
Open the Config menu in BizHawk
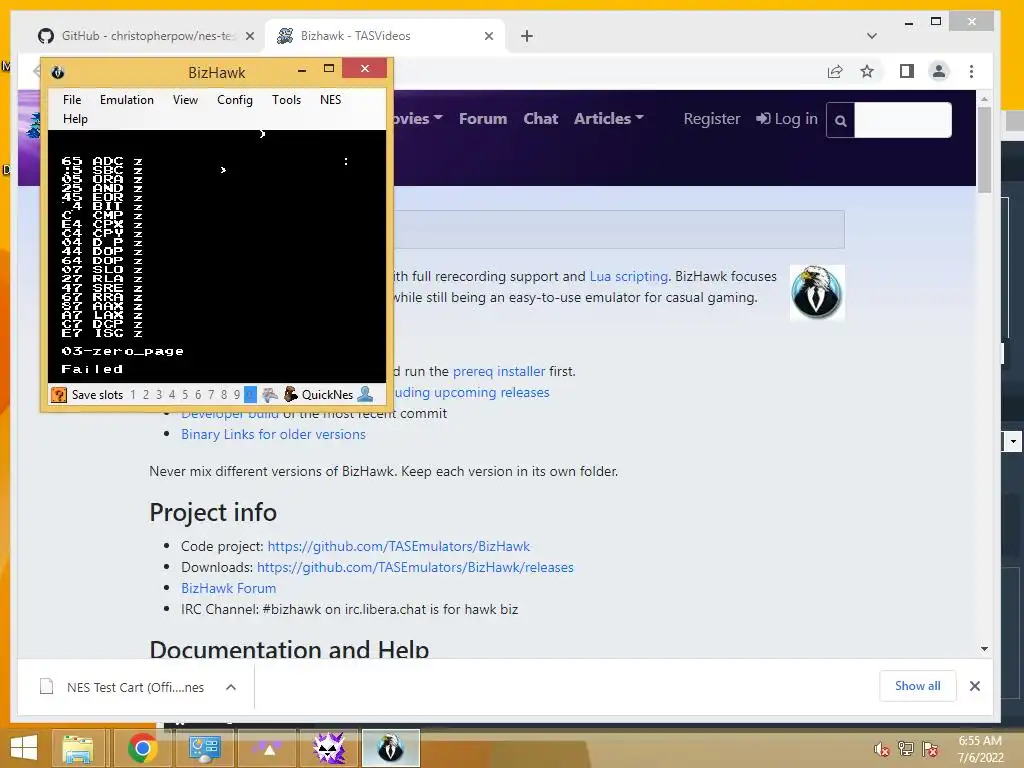(x=234, y=100)
